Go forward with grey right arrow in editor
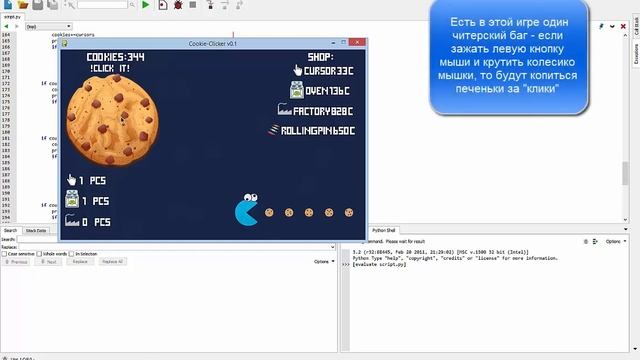640x360 pixels. coord(17,26)
